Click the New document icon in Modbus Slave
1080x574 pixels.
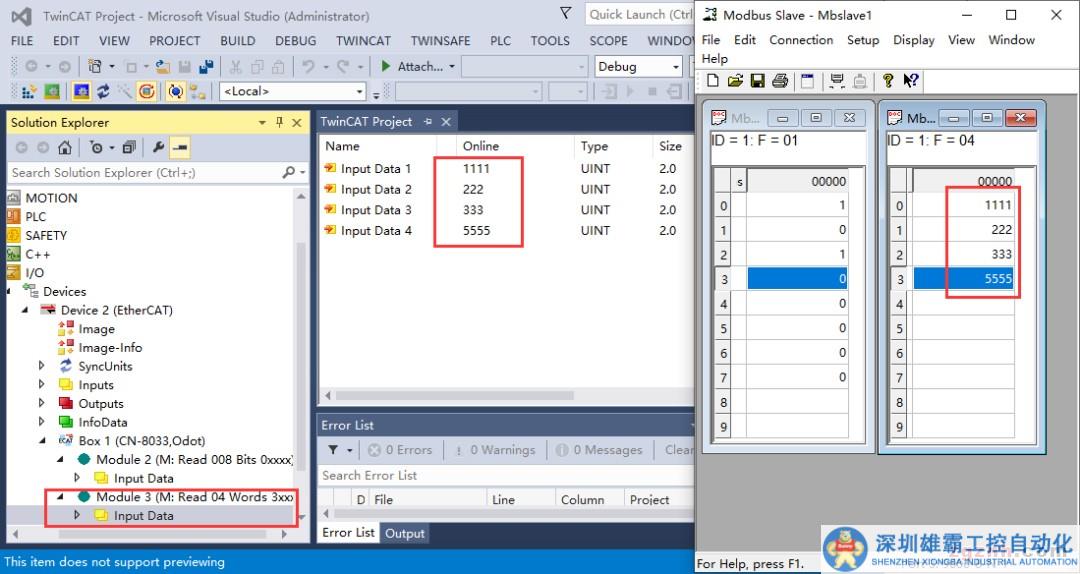(713, 81)
